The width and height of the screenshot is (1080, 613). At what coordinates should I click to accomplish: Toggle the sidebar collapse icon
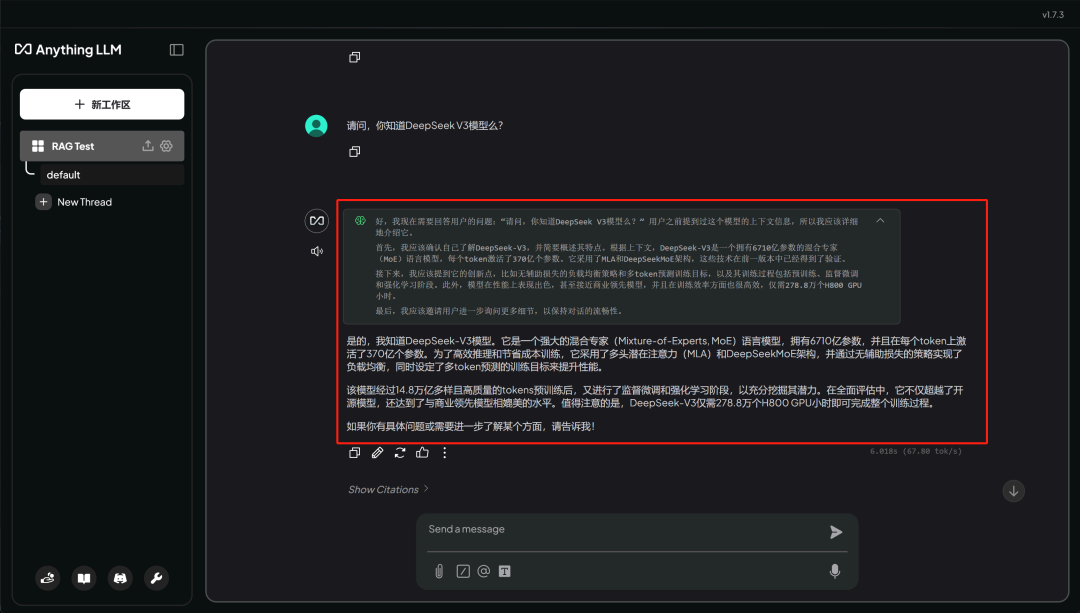176,50
